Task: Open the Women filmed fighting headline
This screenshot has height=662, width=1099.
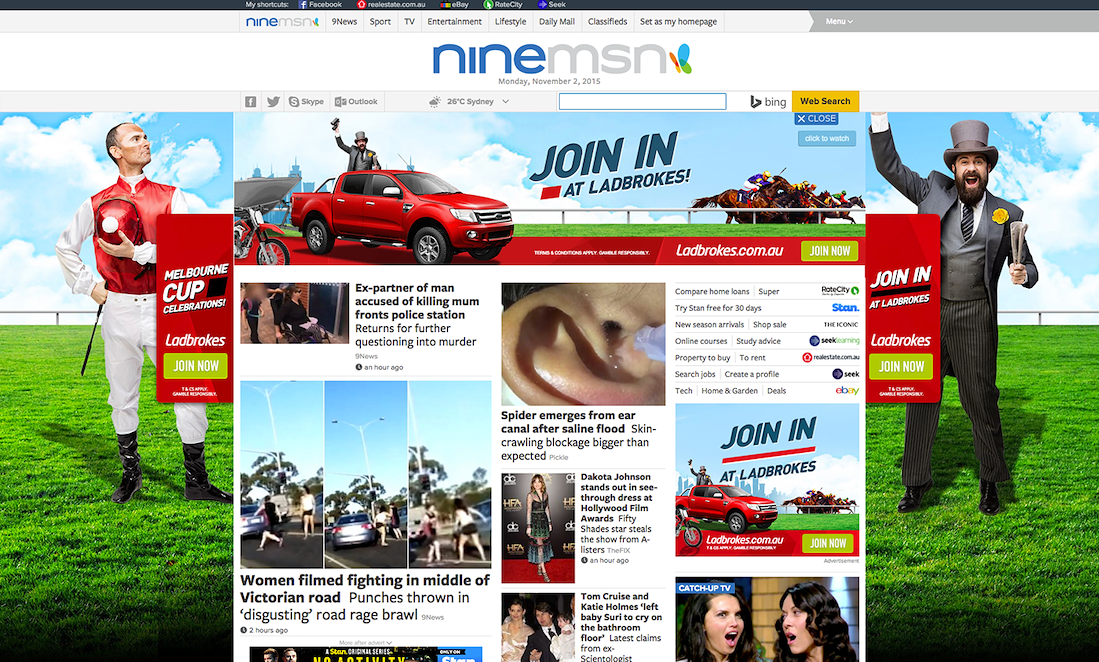Action: pos(364,588)
